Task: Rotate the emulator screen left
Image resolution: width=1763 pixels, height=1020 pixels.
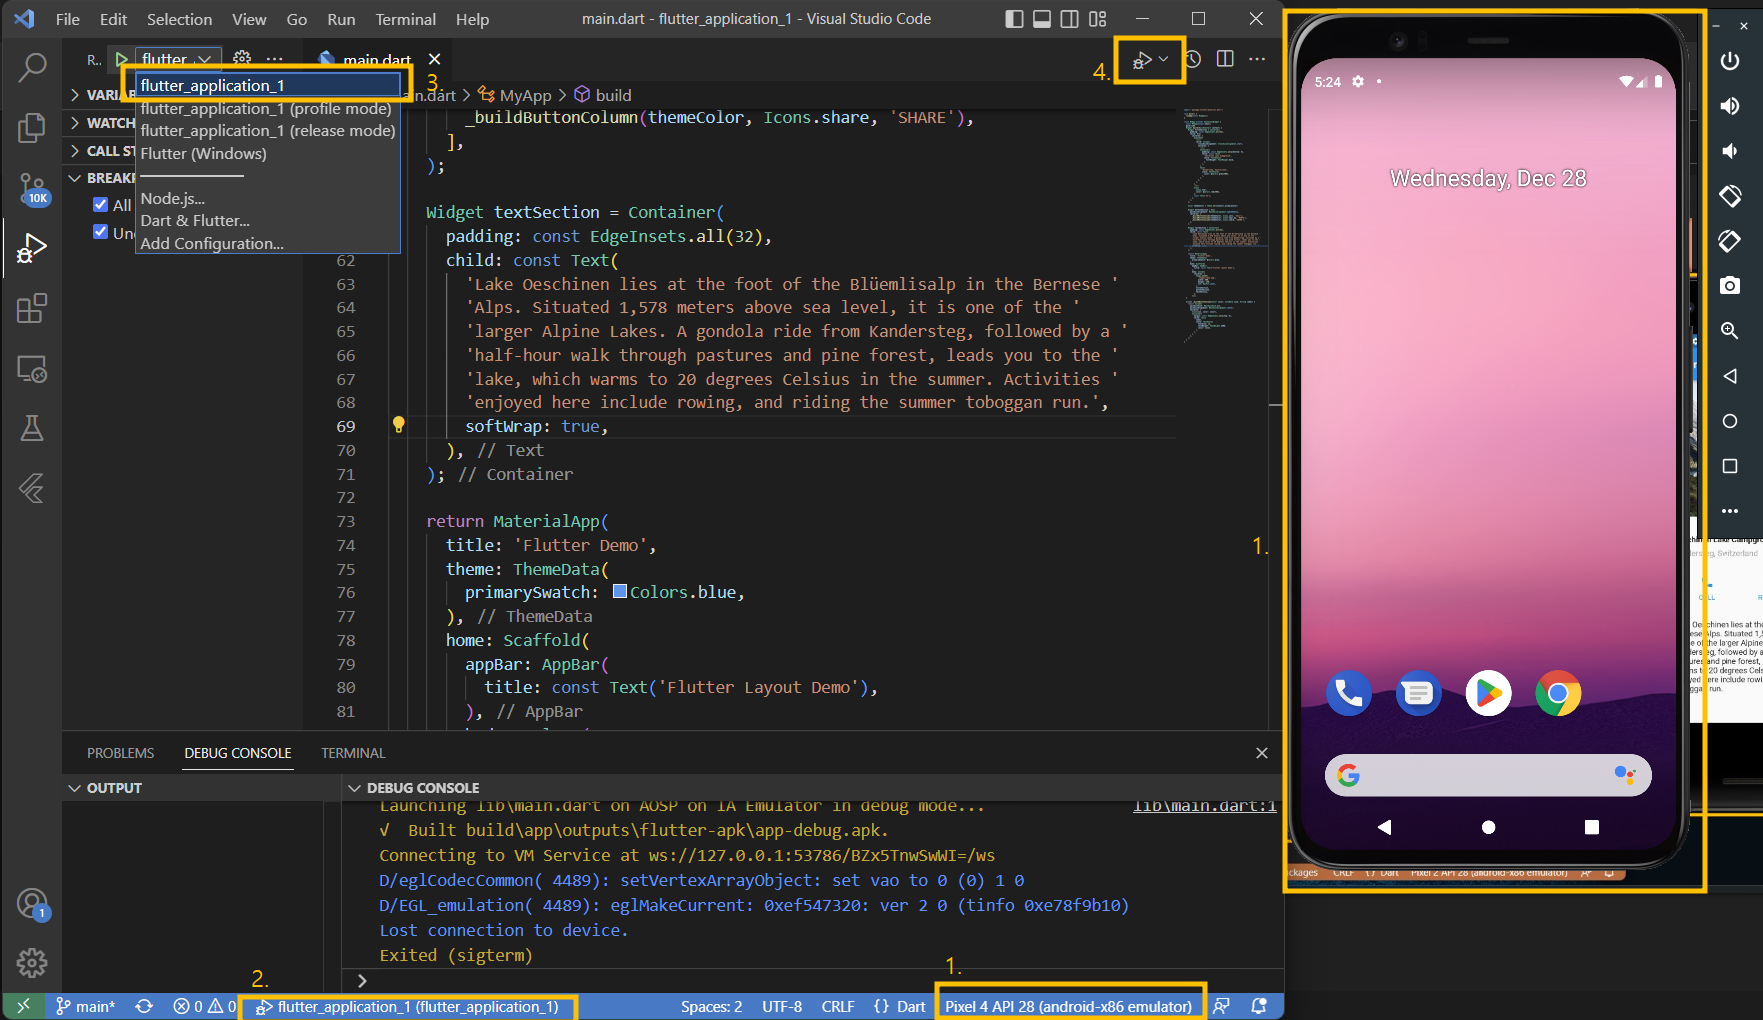Action: click(x=1731, y=196)
